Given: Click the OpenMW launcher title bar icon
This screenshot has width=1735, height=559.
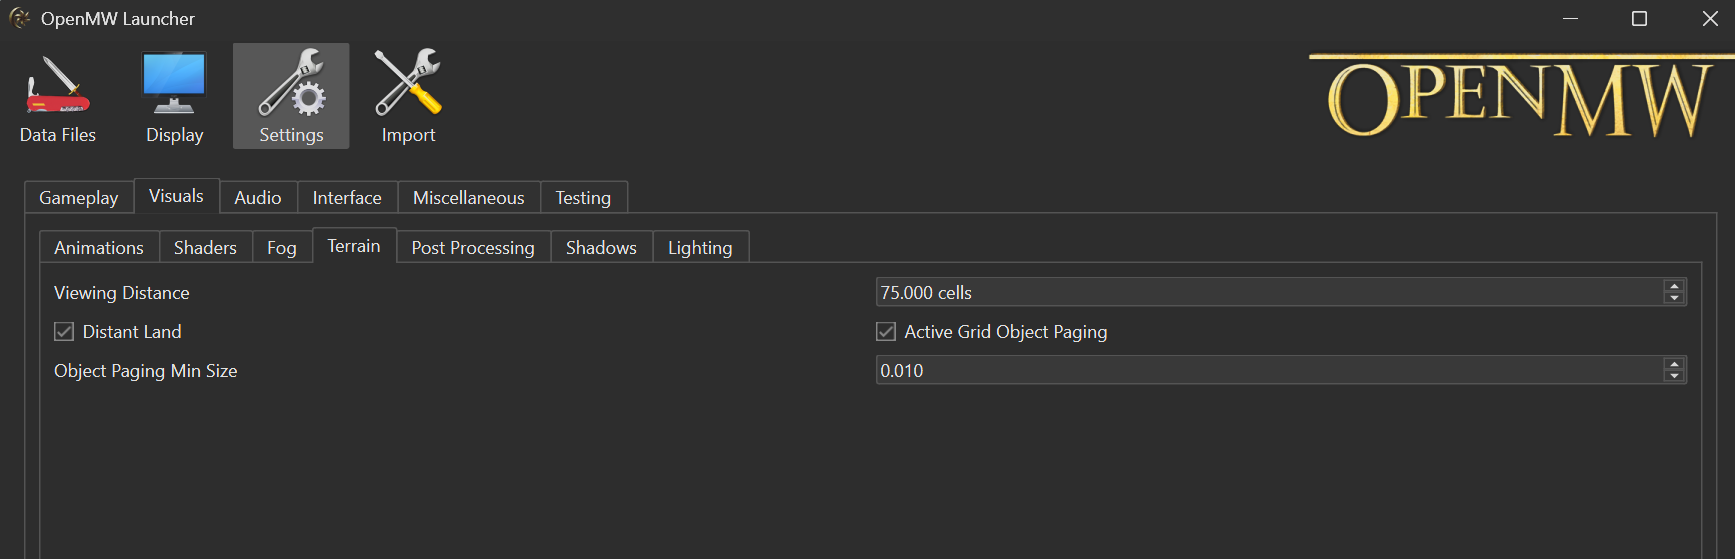Looking at the screenshot, I should [19, 18].
